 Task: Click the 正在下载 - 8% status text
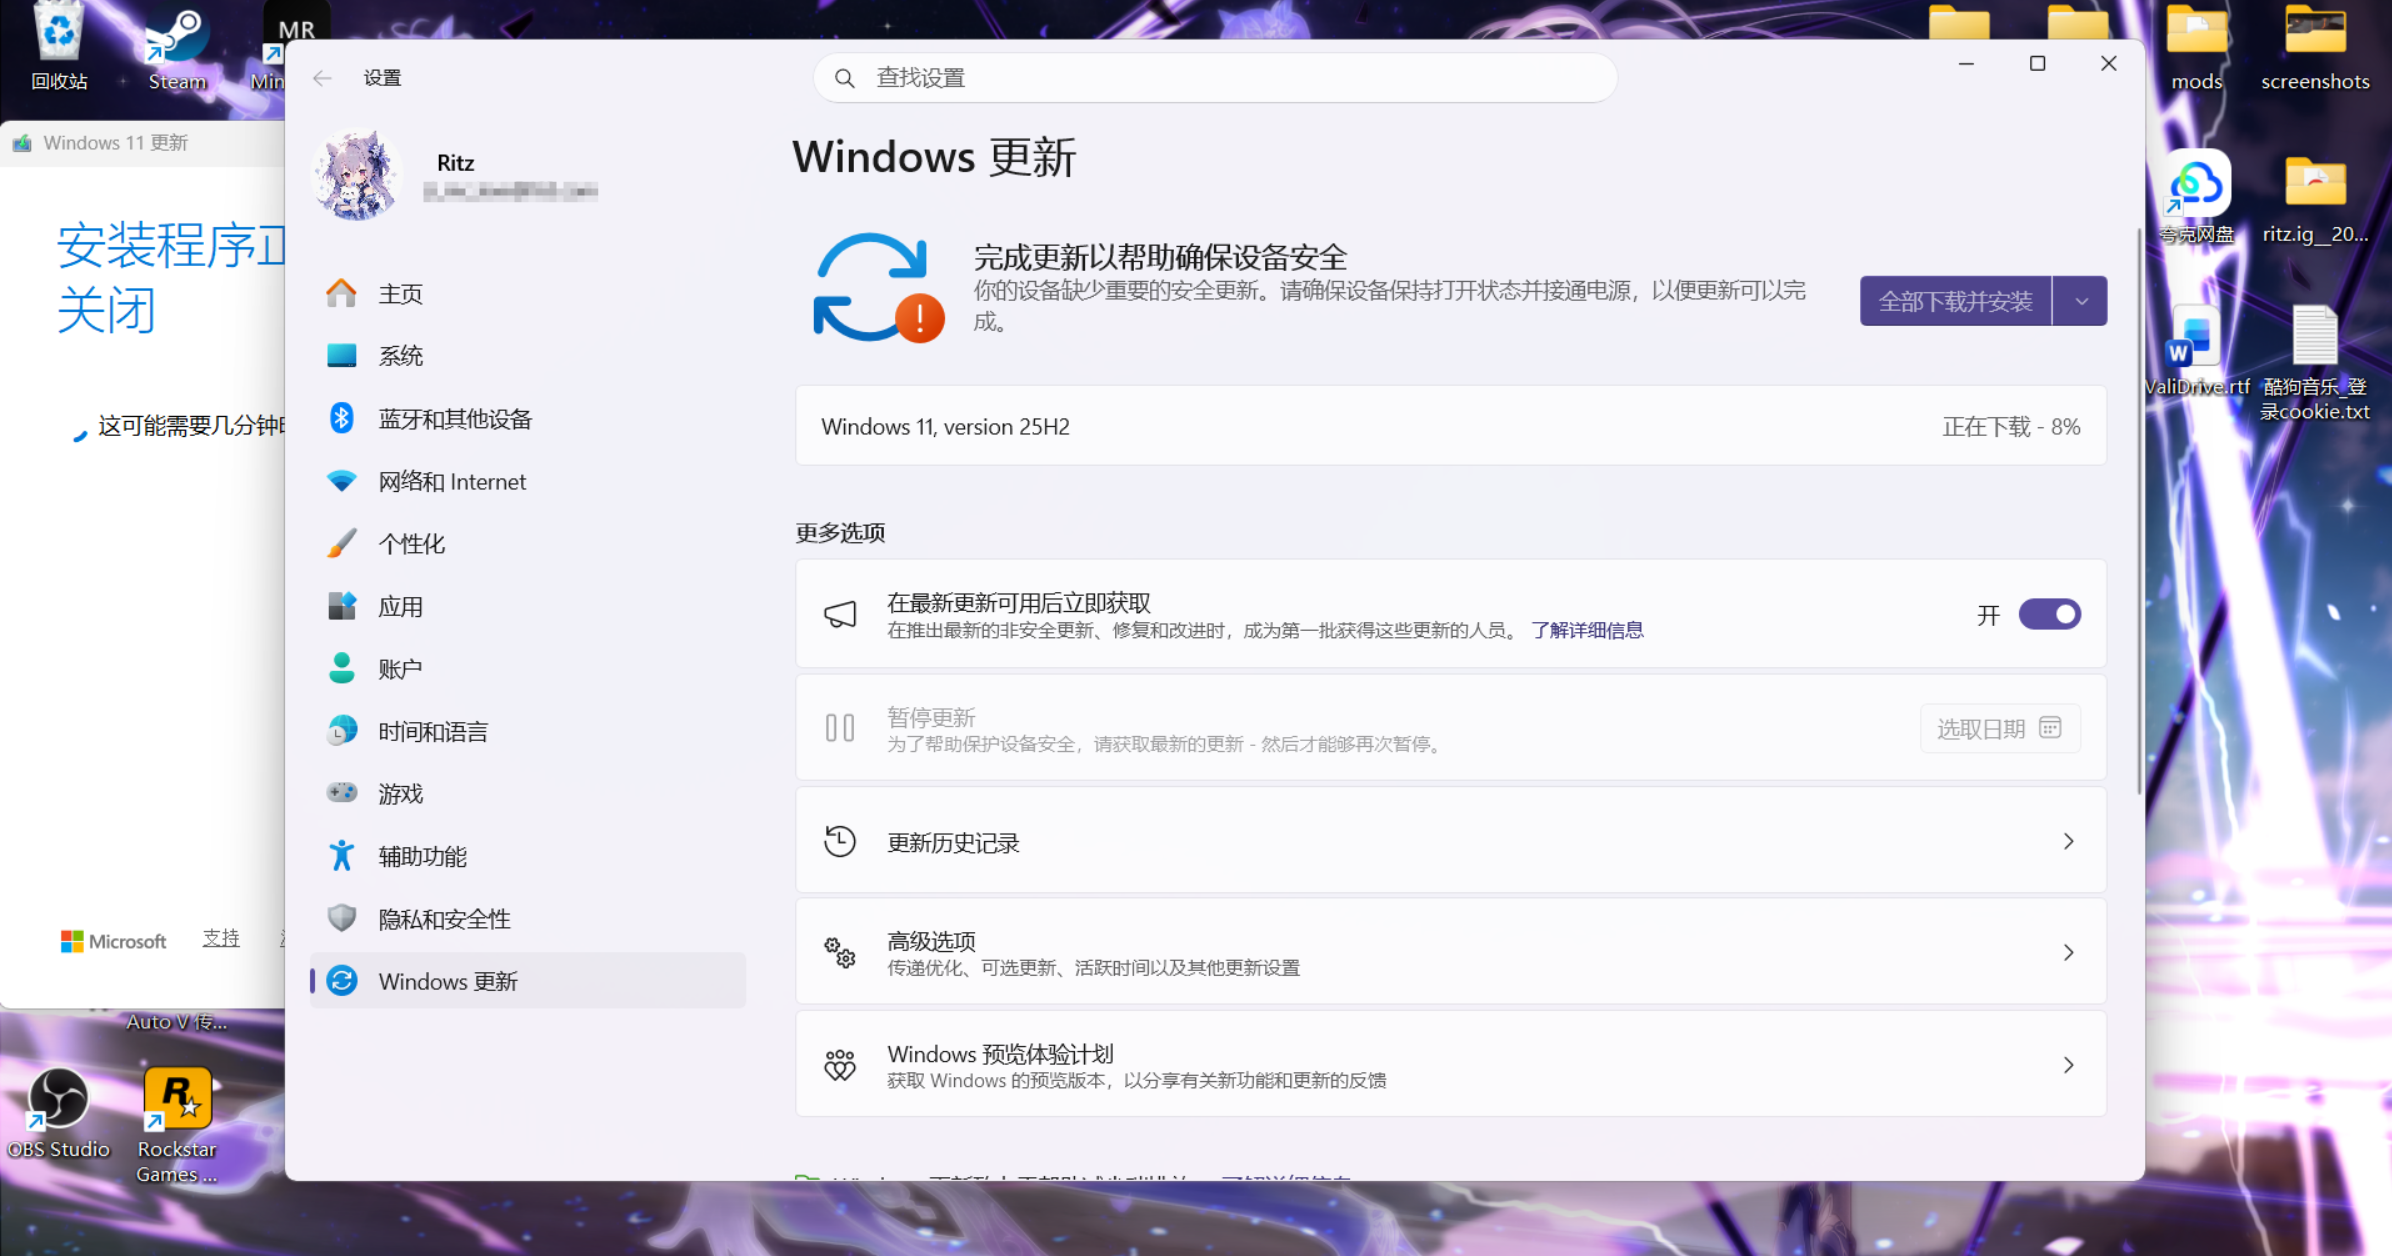[x=2011, y=427]
